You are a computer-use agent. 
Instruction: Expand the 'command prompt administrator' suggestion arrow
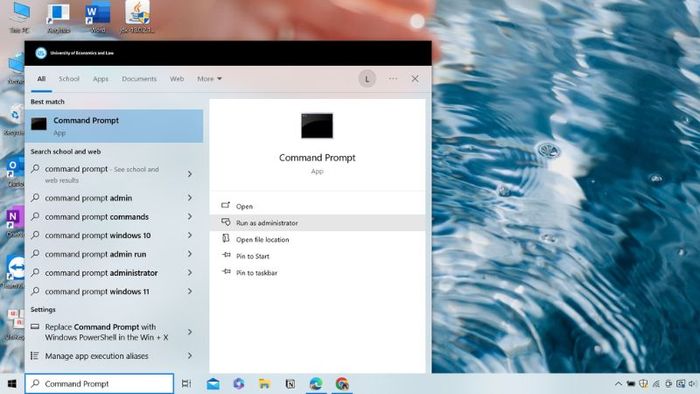pos(190,273)
